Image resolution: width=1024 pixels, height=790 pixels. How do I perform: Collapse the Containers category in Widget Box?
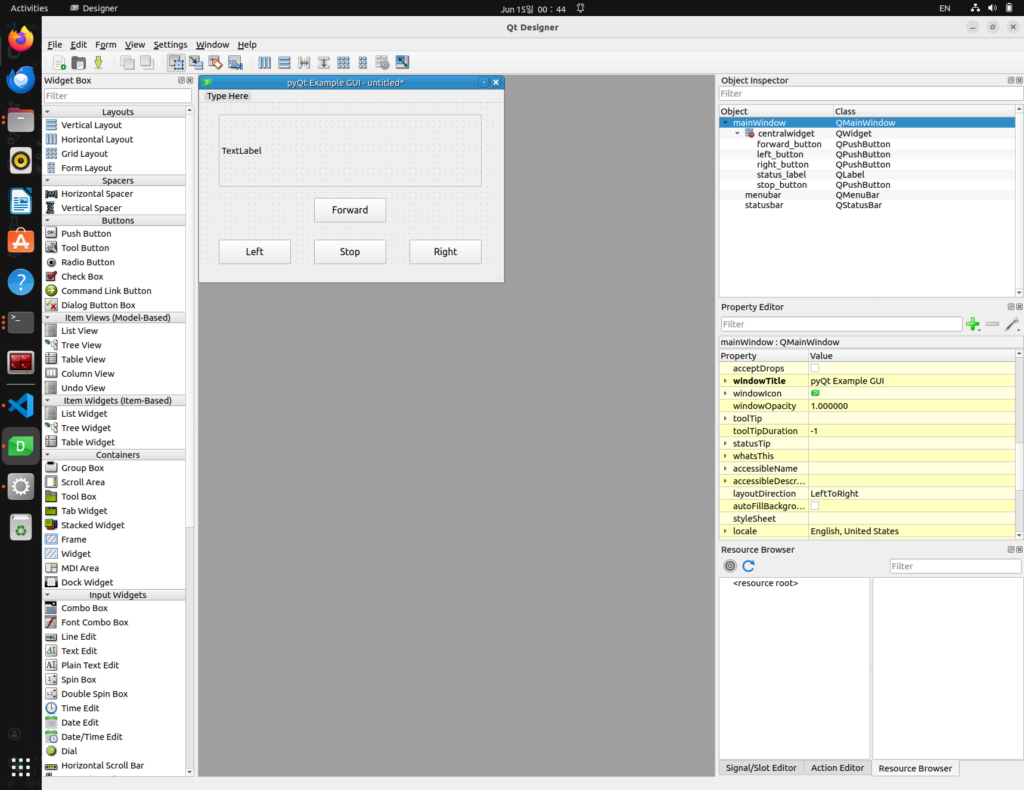pos(48,454)
